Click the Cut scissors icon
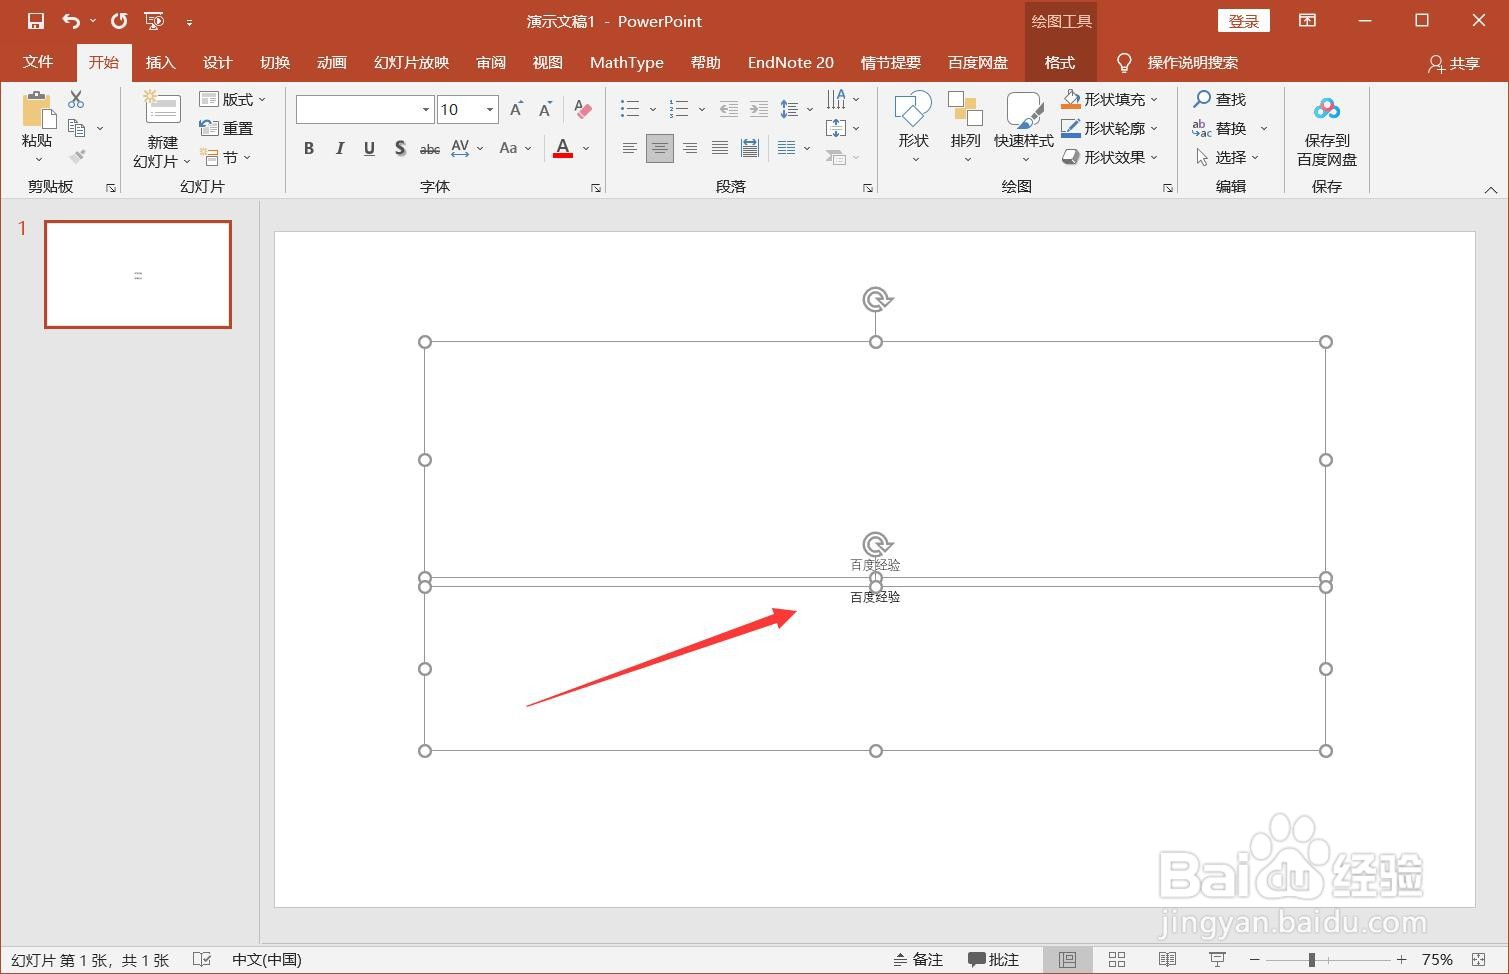1509x974 pixels. pos(76,99)
